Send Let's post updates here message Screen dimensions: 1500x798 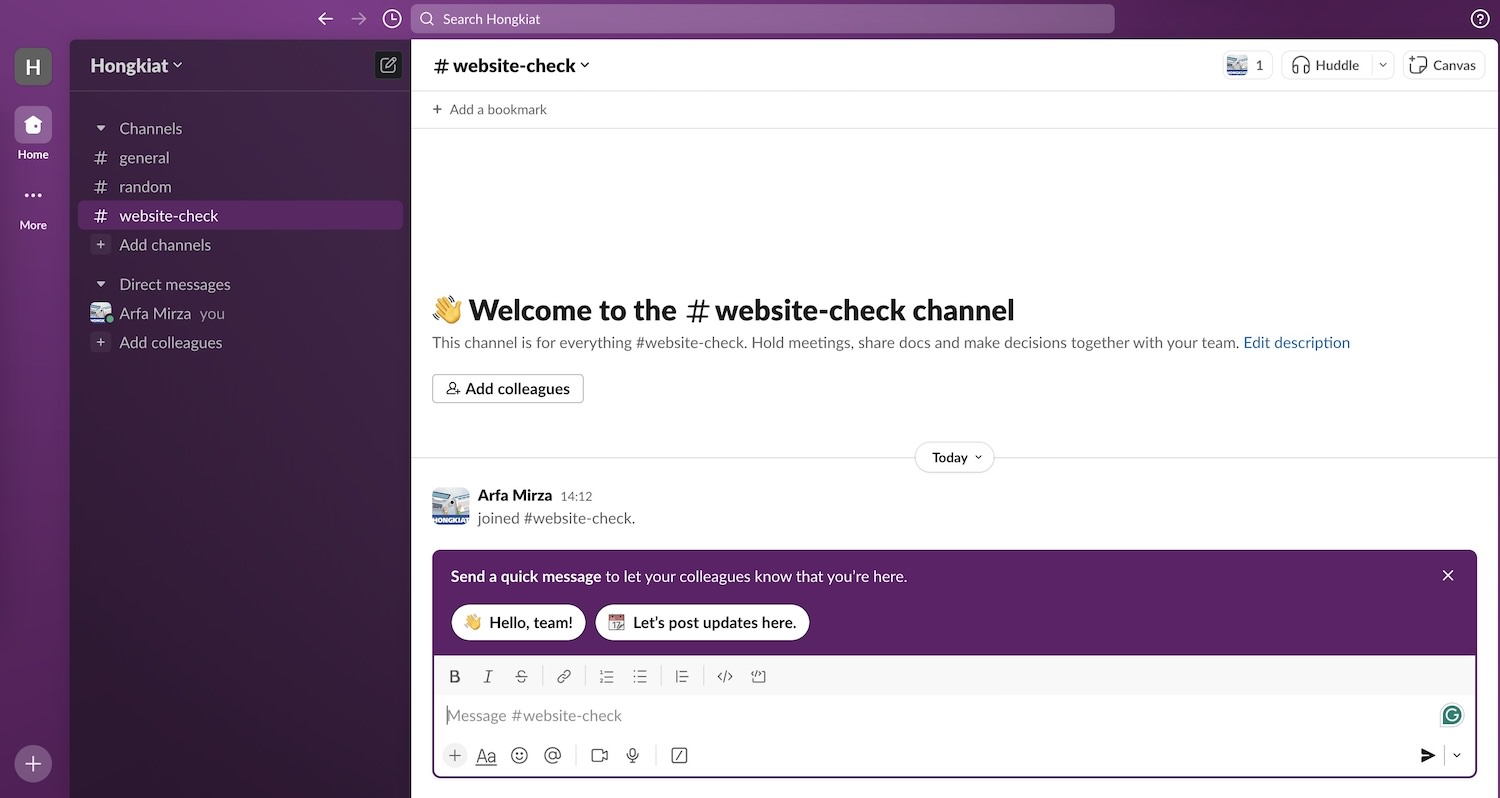[x=702, y=622]
